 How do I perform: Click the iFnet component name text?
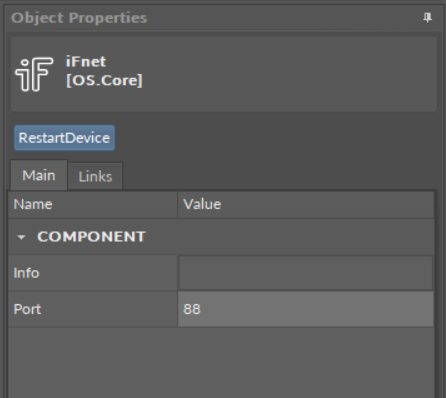(x=86, y=62)
